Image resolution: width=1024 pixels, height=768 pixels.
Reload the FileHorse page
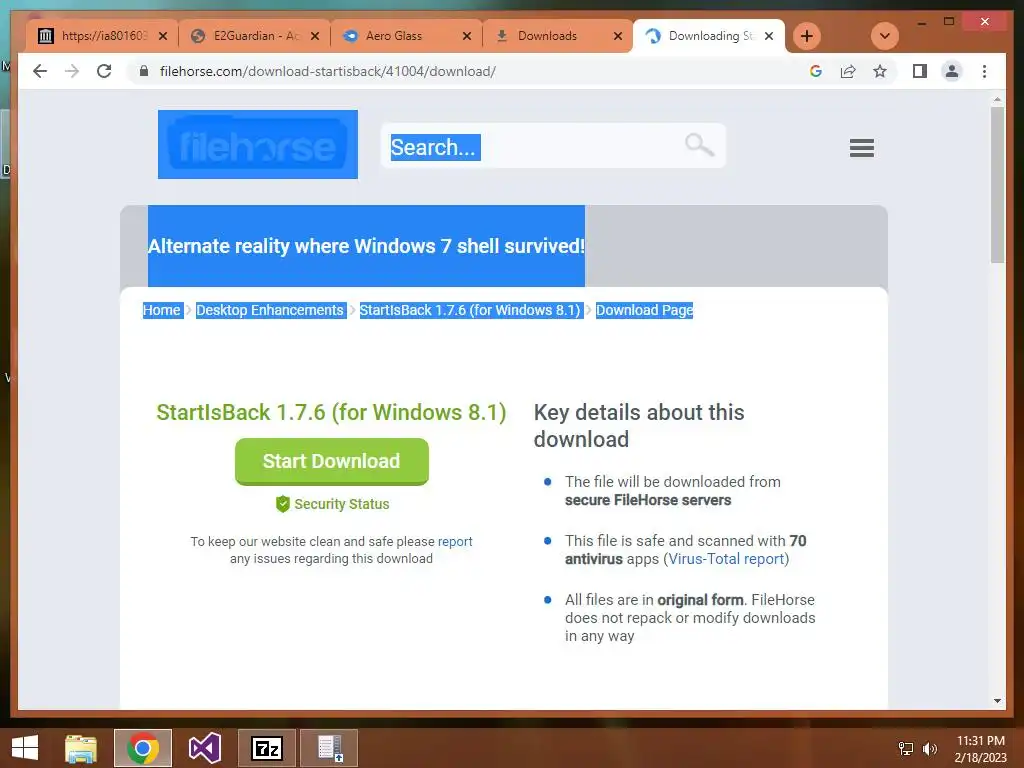click(x=104, y=71)
